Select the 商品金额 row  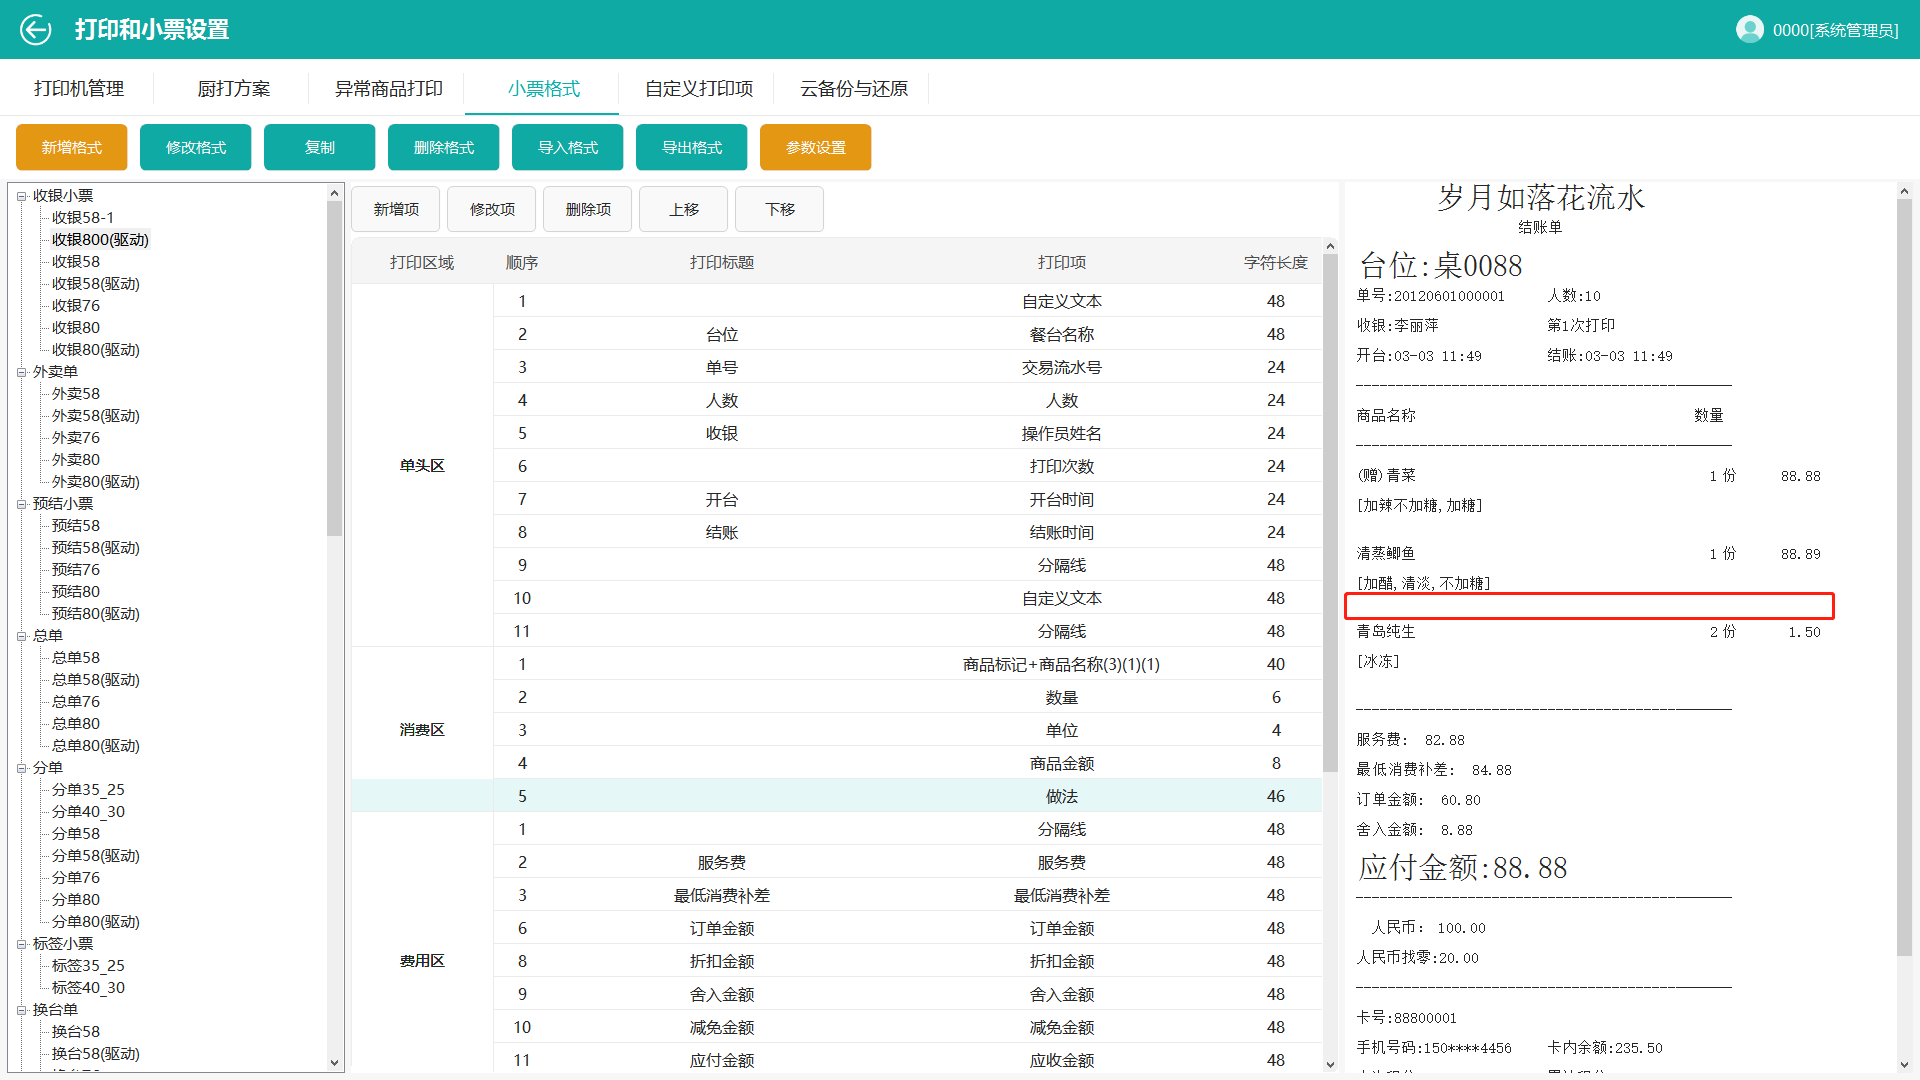908,763
